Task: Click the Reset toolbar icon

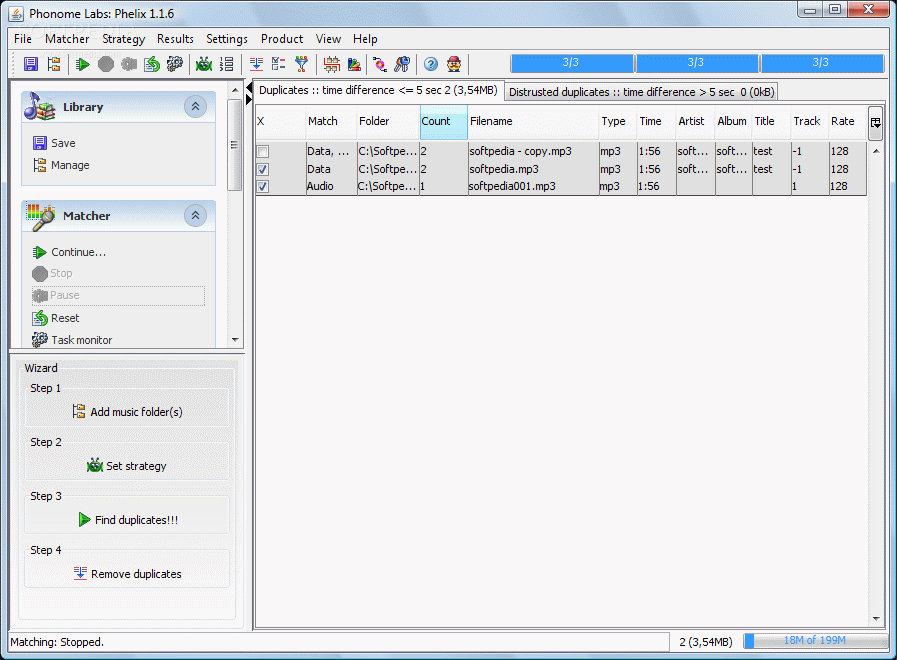Action: [152, 64]
